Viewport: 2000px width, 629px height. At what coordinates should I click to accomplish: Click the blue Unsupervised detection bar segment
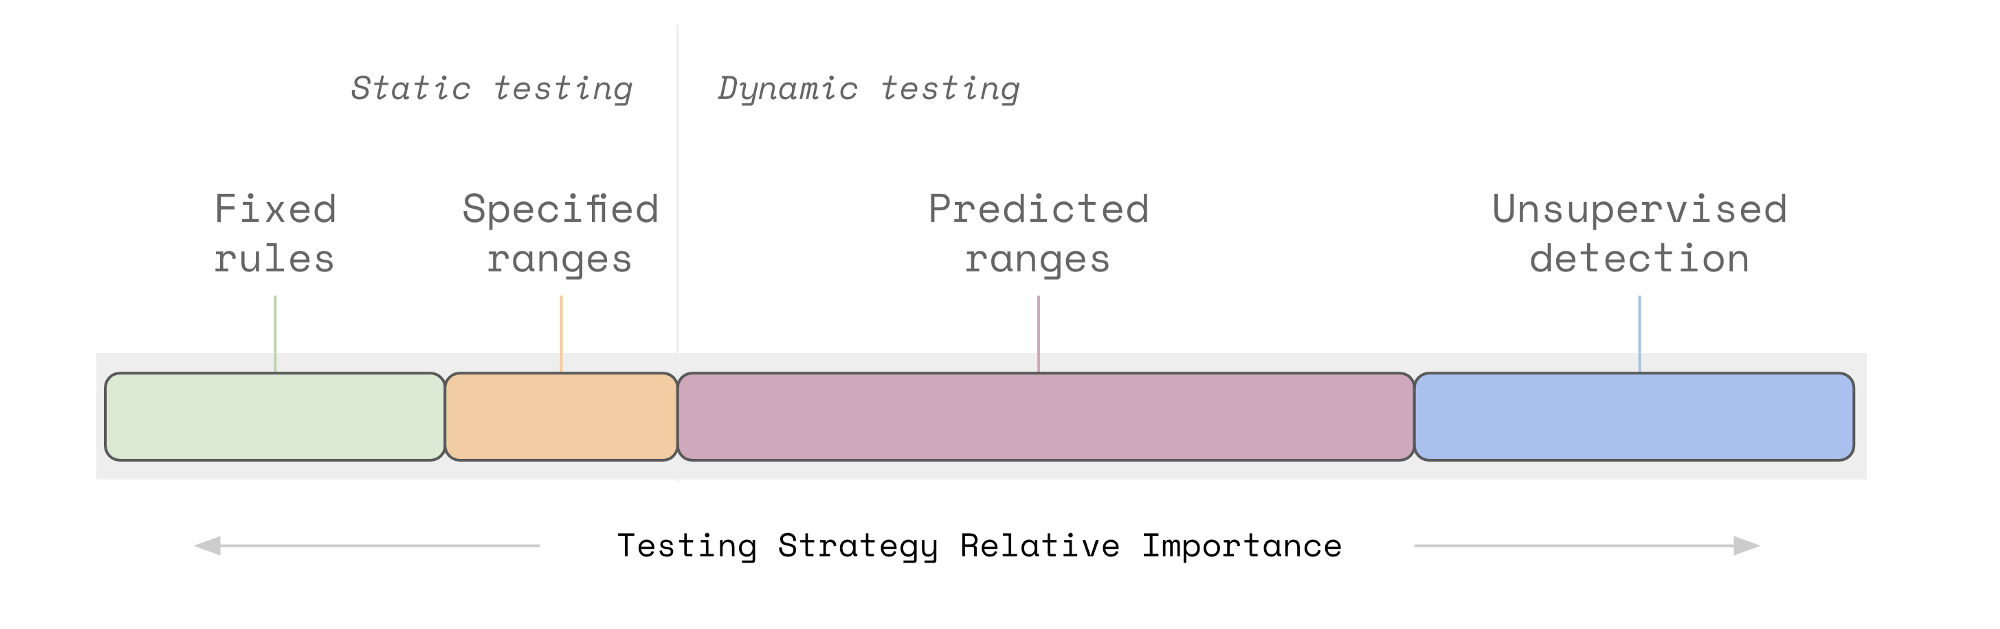[x=1634, y=417]
